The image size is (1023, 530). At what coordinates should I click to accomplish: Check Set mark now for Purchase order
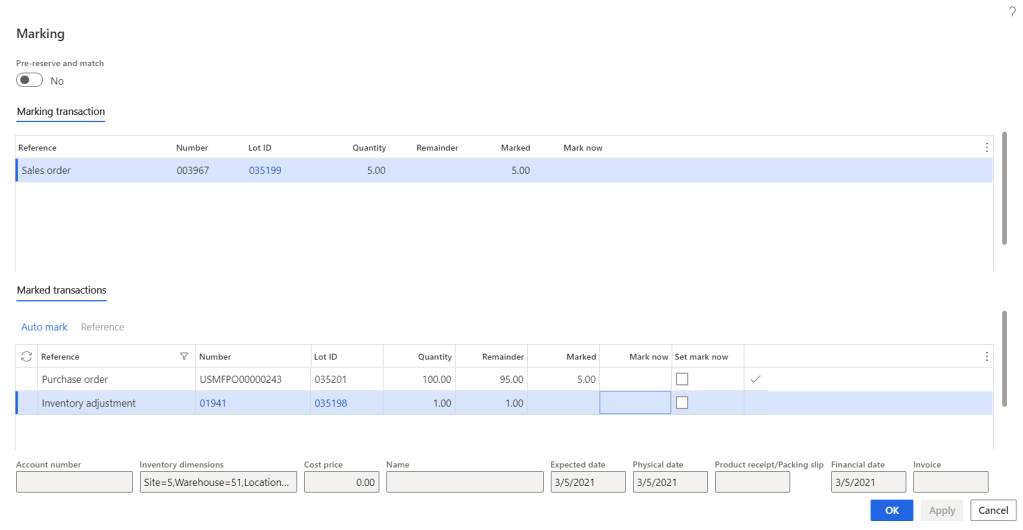click(682, 379)
